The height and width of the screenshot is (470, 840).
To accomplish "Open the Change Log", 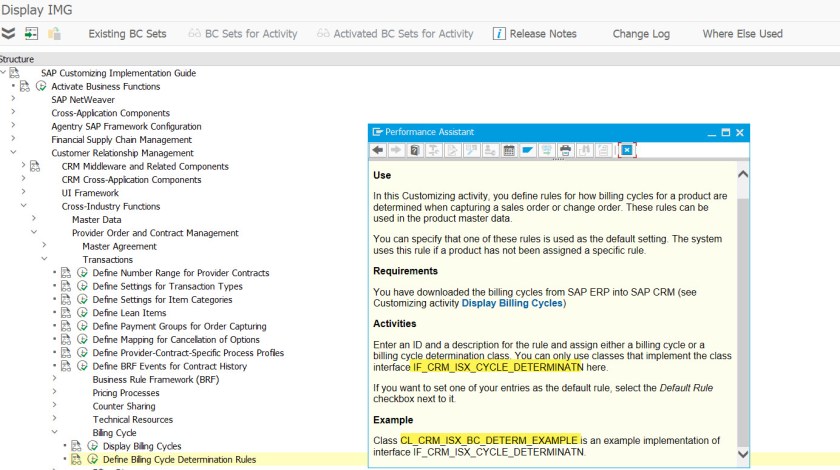I will pos(641,34).
